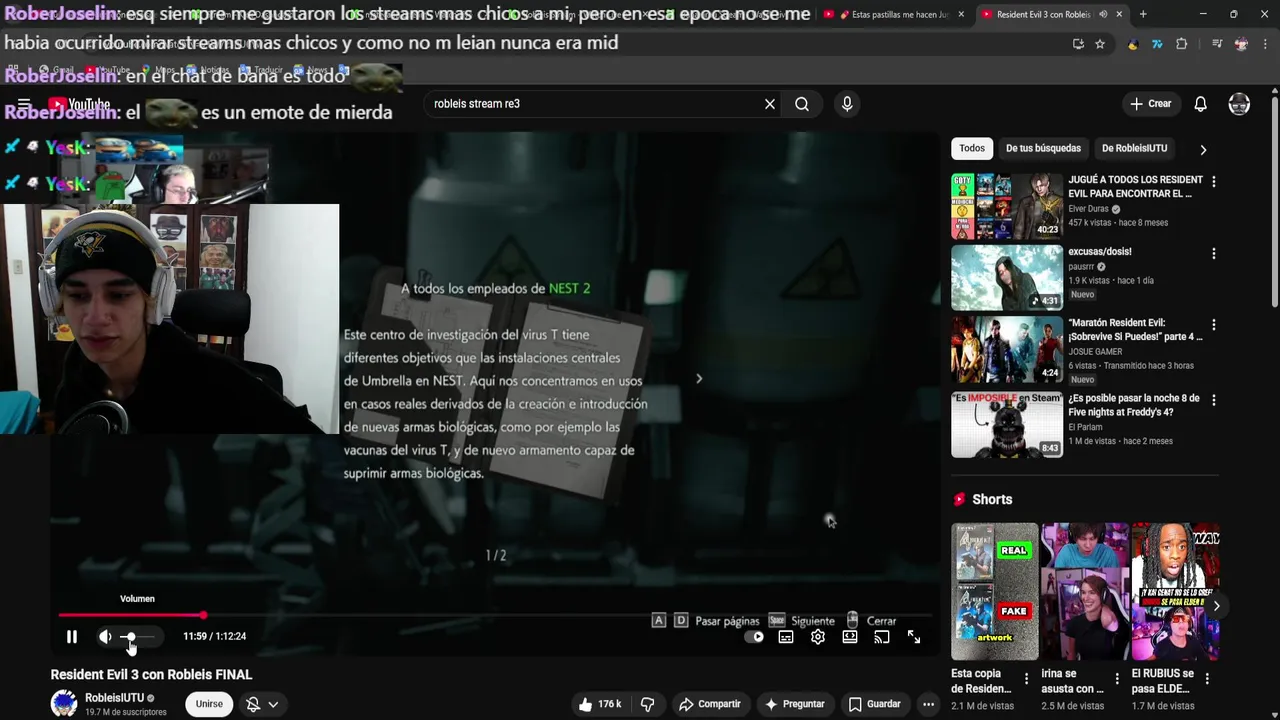The height and width of the screenshot is (720, 1280).
Task: Switch to Estas pastillas me hacen browser tab
Action: (895, 15)
